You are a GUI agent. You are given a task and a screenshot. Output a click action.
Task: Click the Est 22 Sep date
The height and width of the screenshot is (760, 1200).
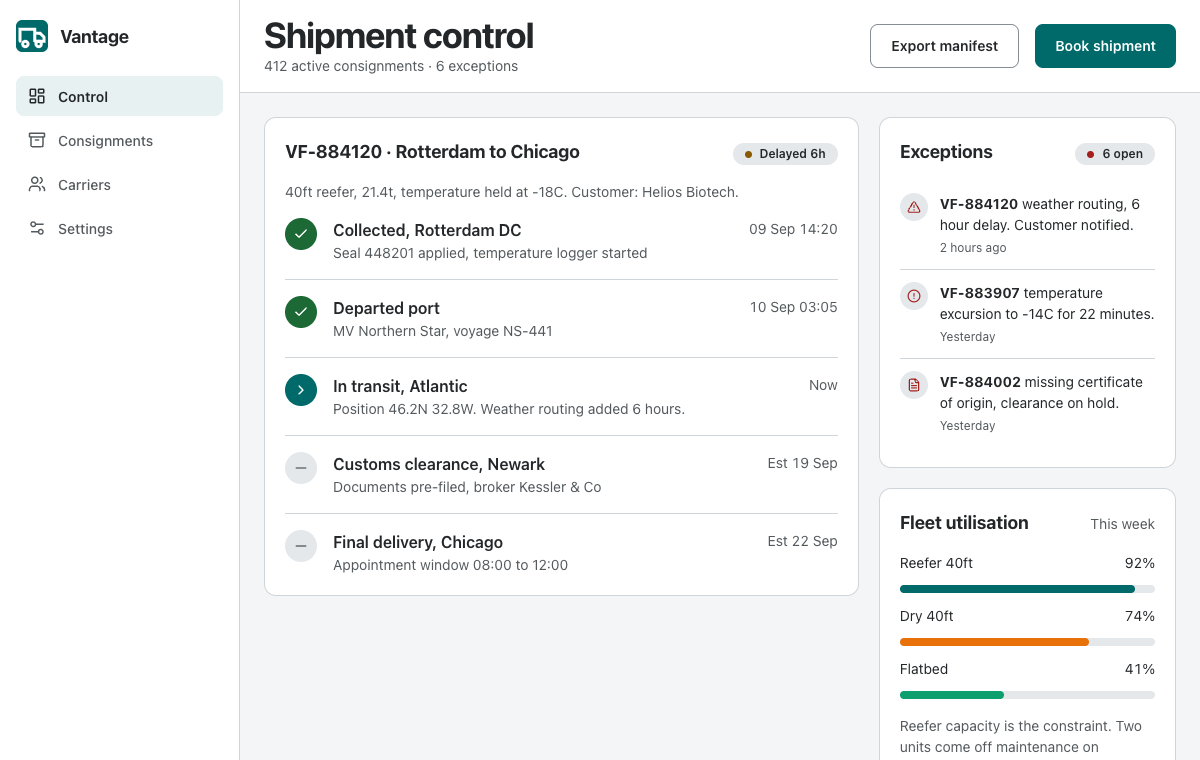click(x=803, y=541)
